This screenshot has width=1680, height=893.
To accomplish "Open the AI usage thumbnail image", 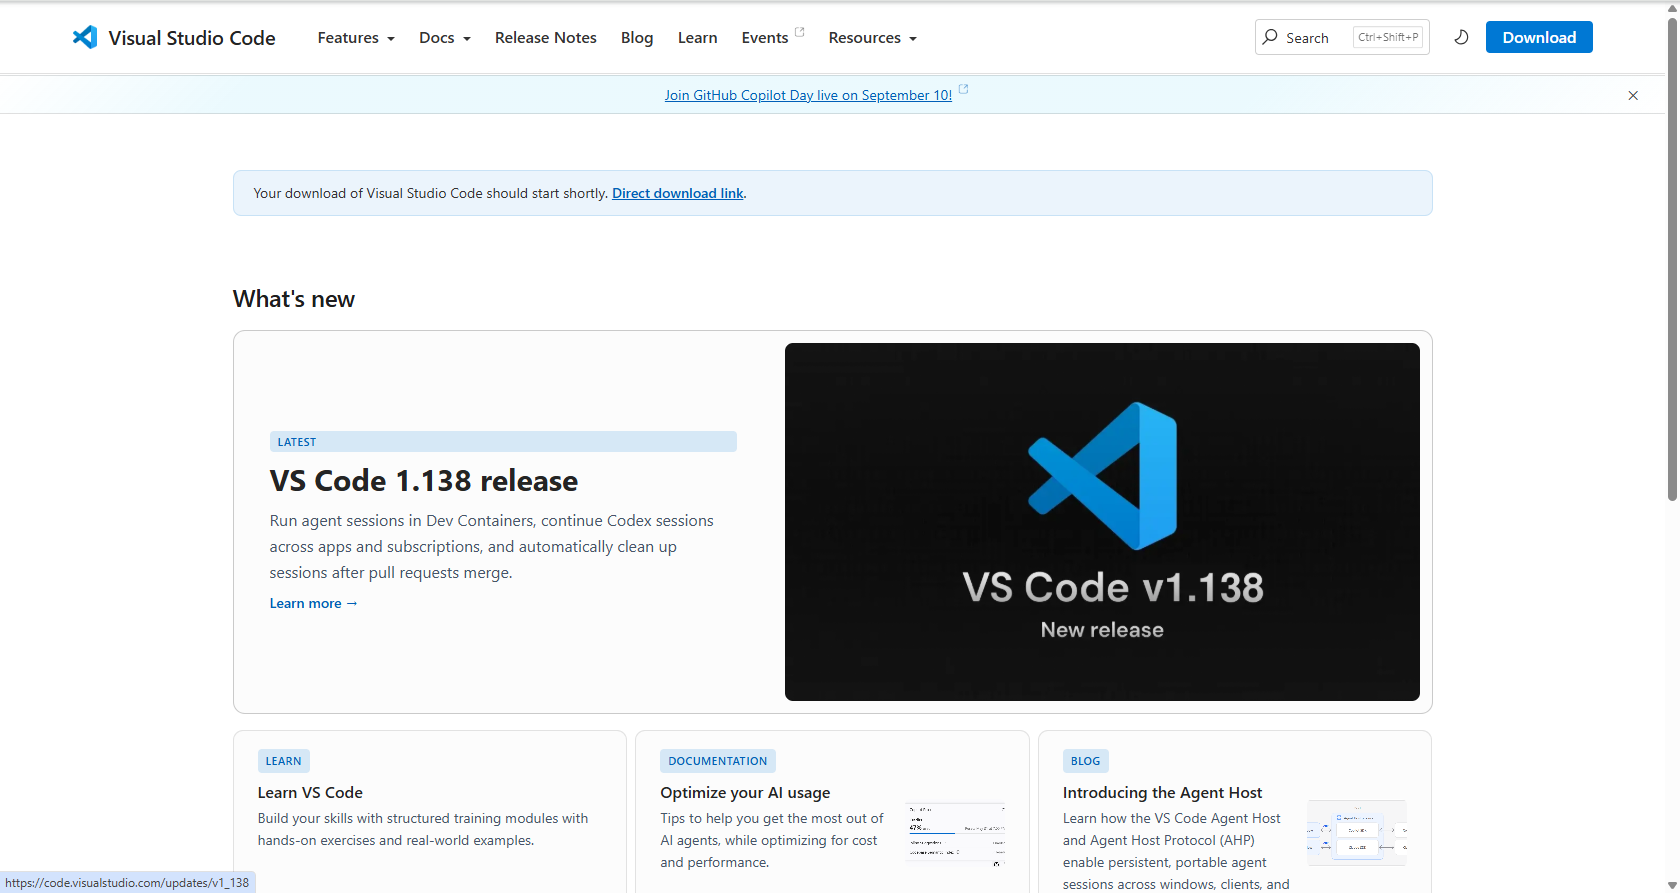I will pos(956,833).
